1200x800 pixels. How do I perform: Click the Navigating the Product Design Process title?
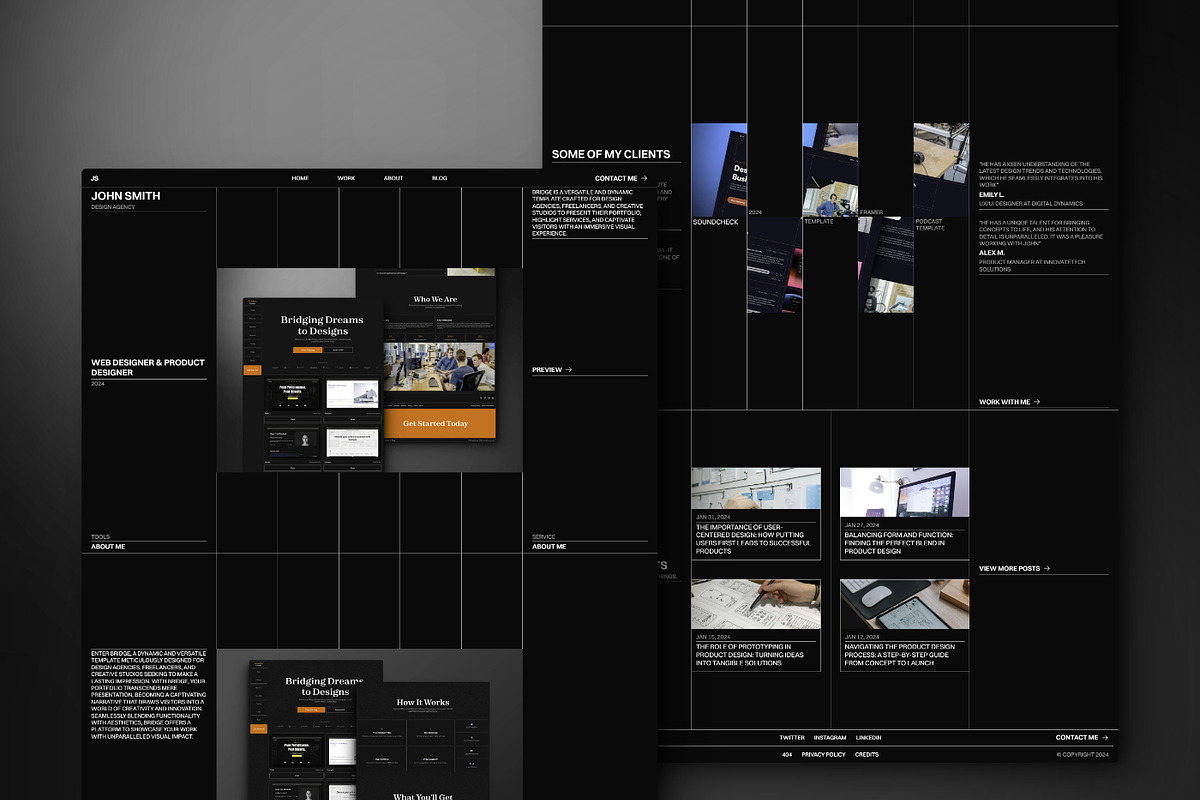[900, 655]
